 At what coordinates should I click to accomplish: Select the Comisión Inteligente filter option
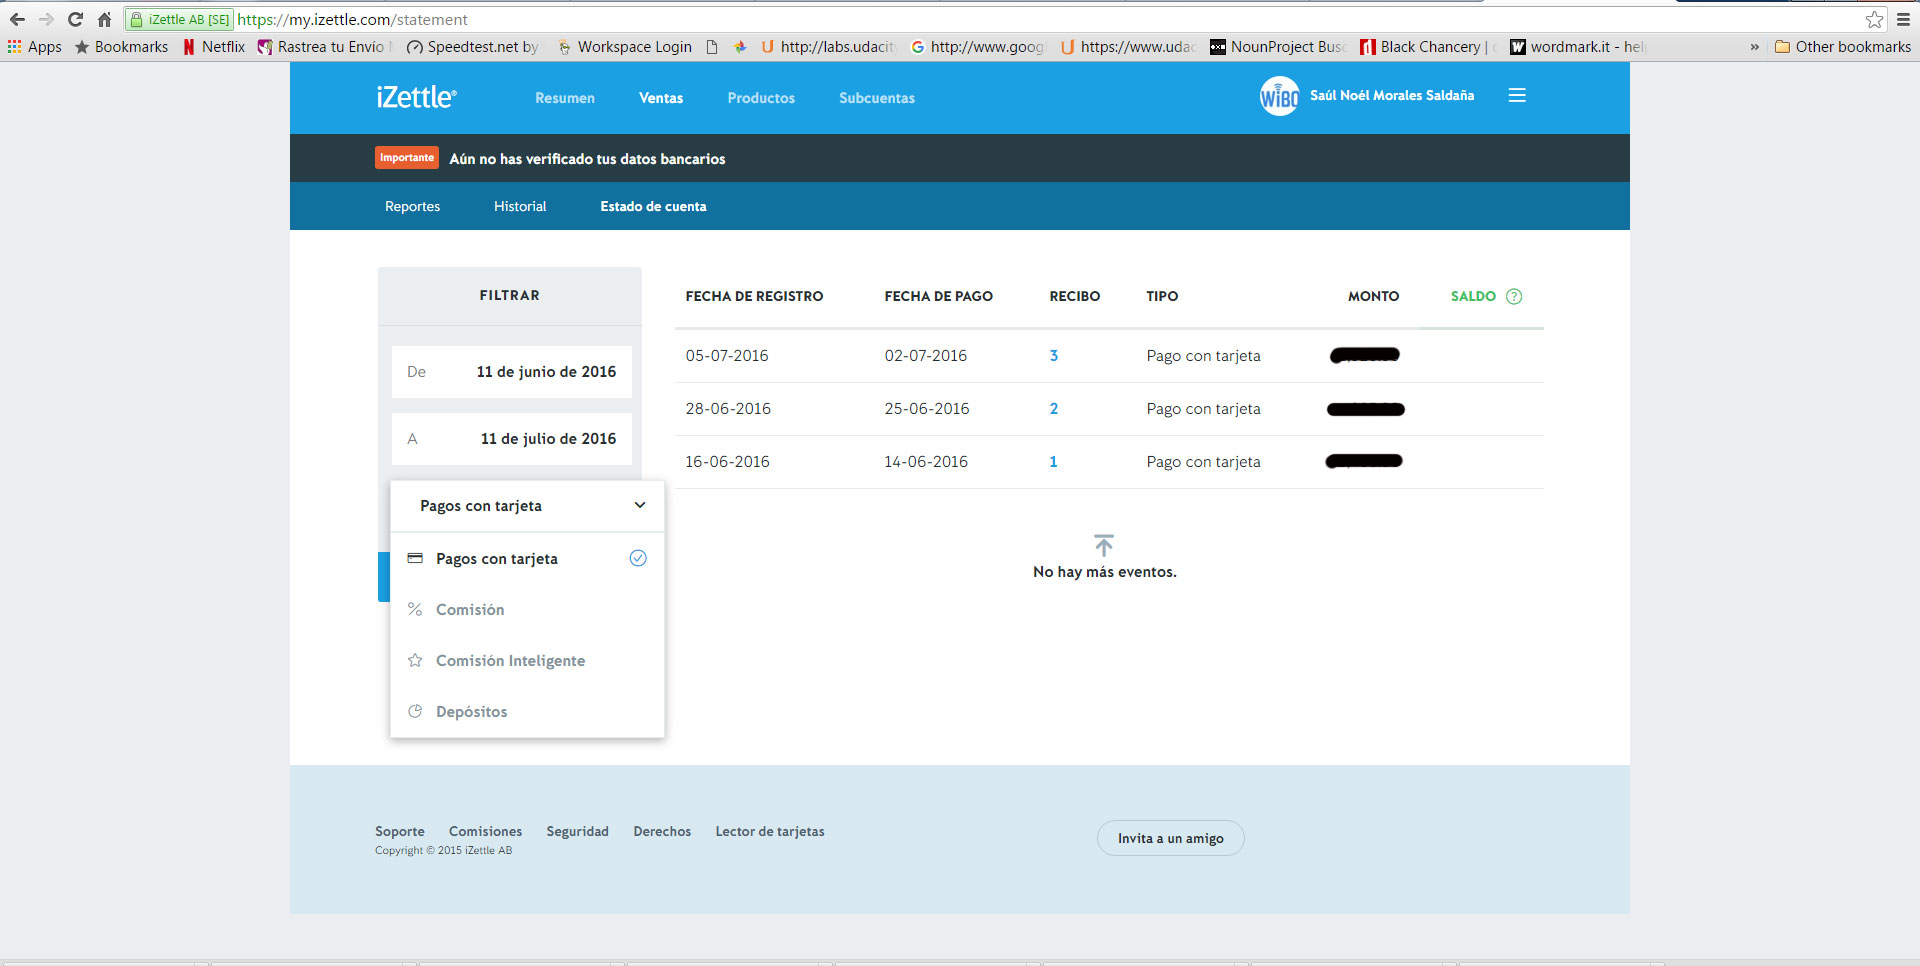click(x=510, y=661)
